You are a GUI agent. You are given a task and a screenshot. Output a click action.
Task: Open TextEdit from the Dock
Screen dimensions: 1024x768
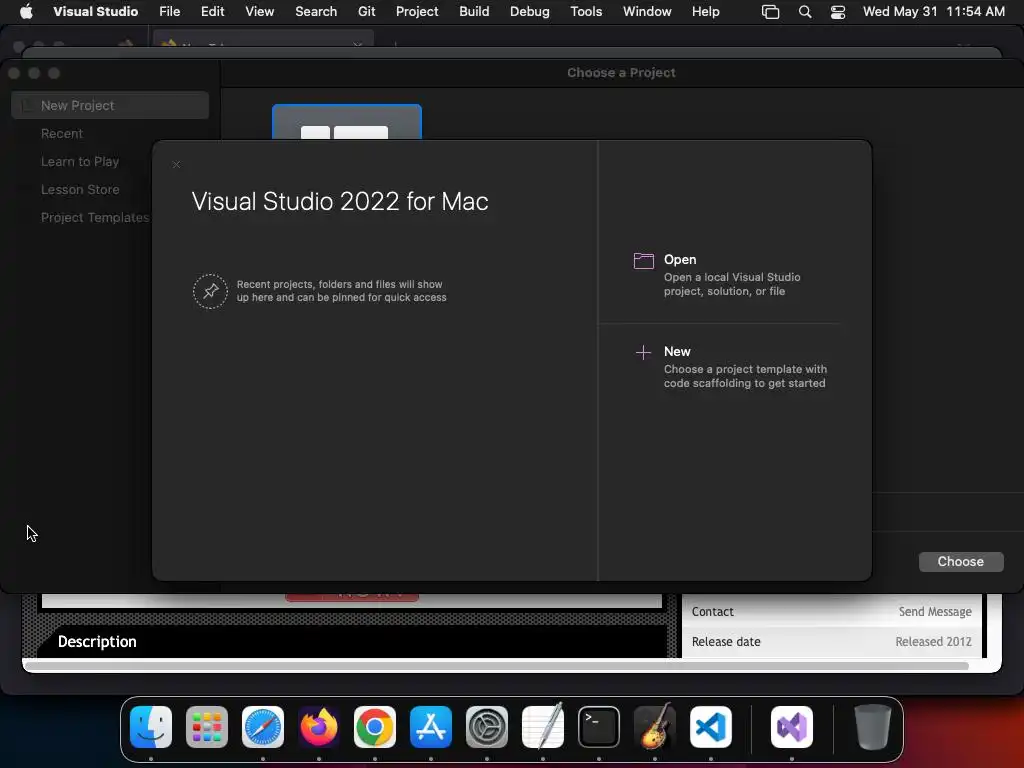(x=543, y=727)
